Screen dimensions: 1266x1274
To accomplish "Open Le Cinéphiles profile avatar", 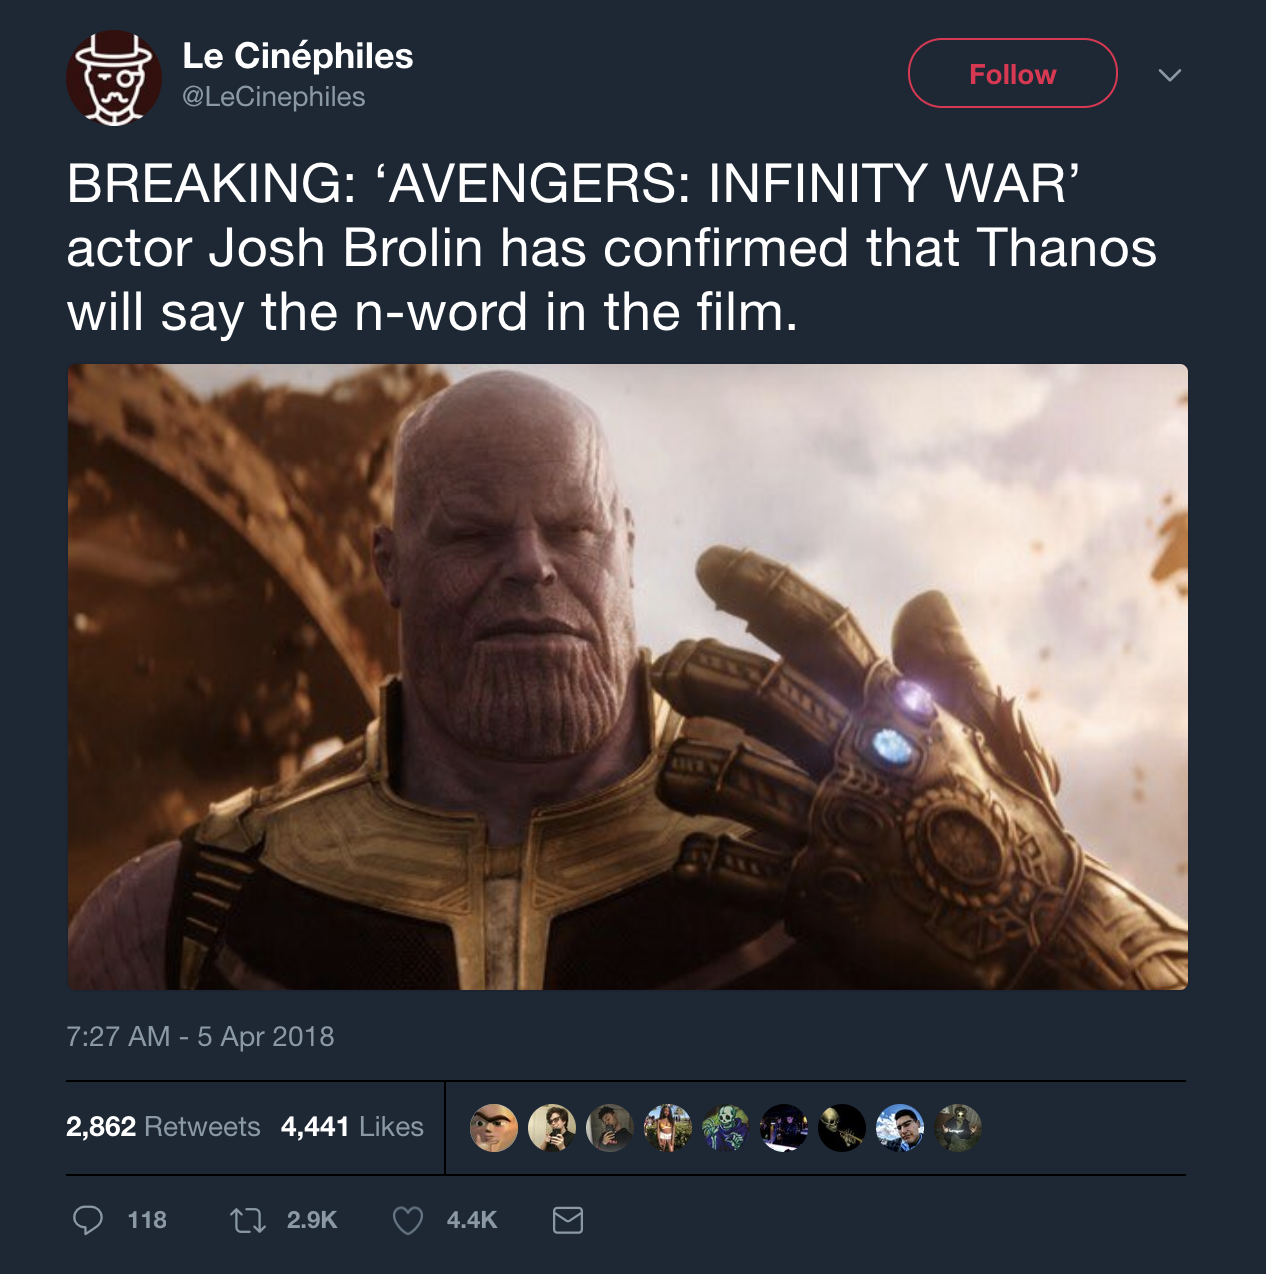I will click(114, 78).
